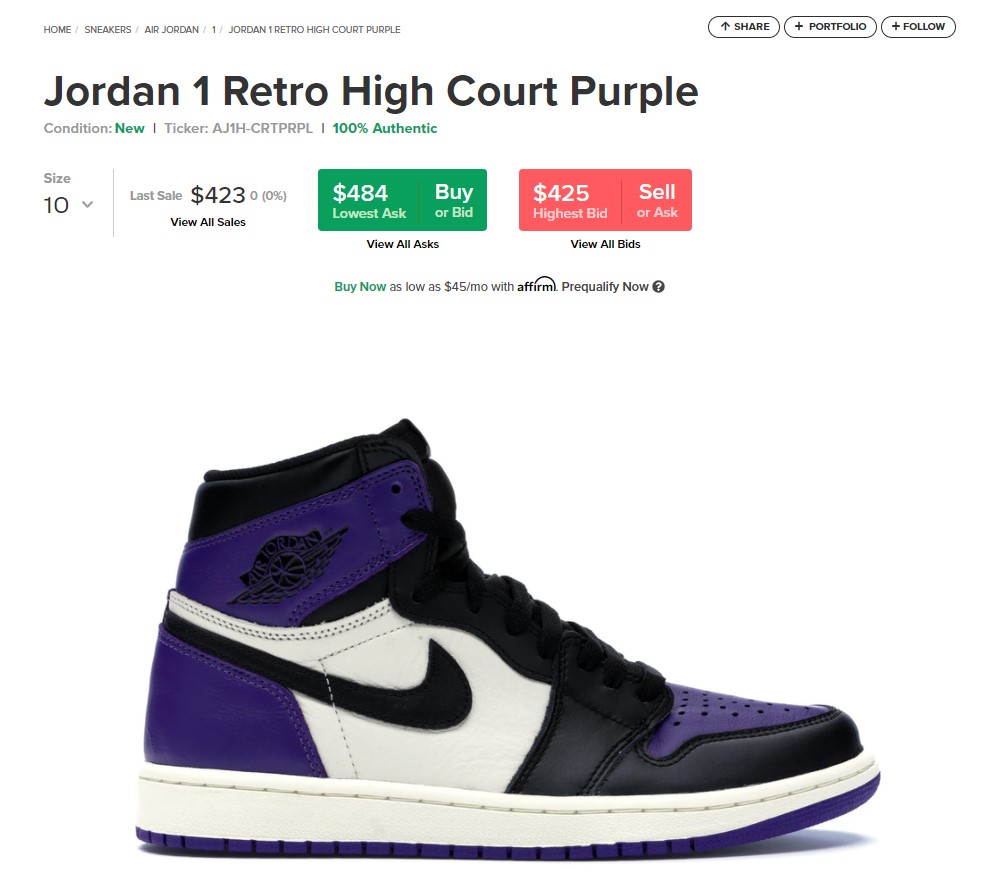
Task: Go to SNEAKERS breadcrumb
Action: (x=108, y=29)
